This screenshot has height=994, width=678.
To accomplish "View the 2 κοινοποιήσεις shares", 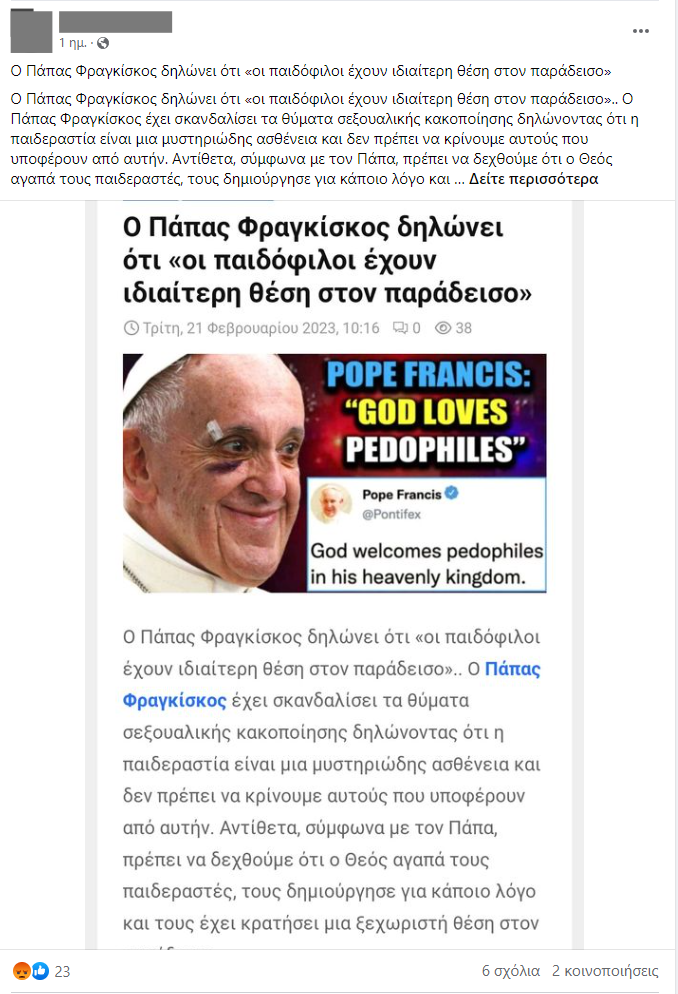I will (605, 971).
